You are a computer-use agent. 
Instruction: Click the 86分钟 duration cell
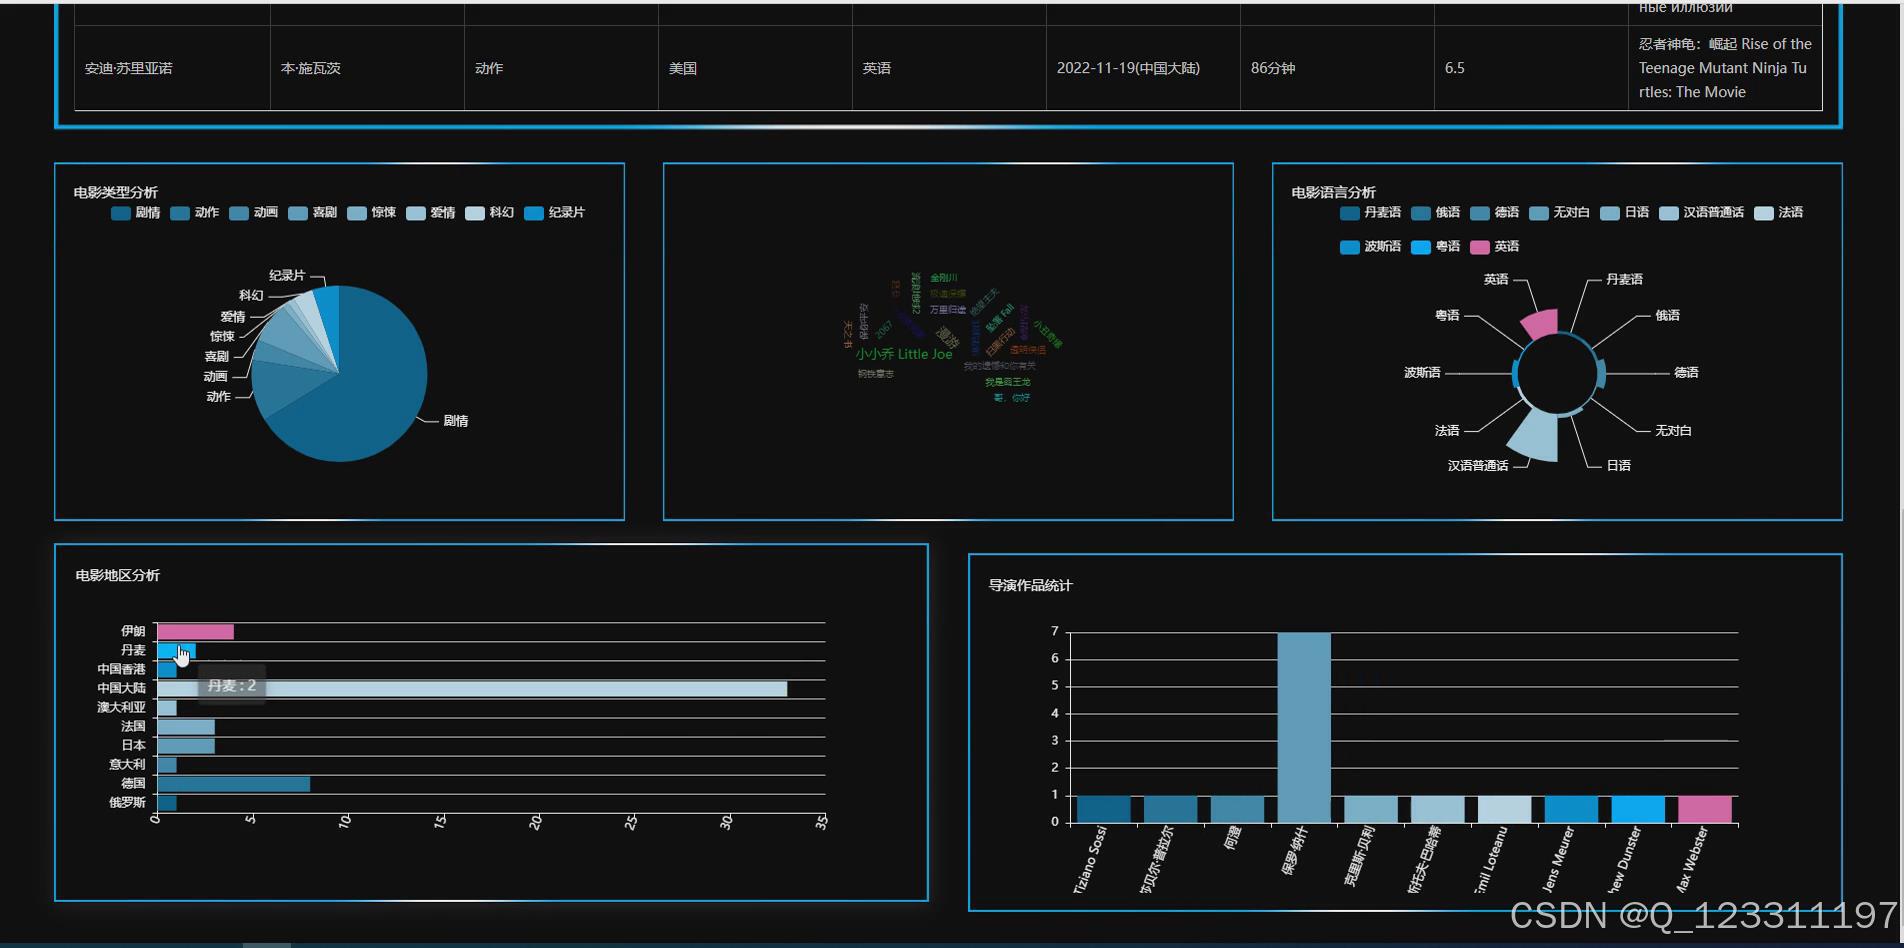[x=1337, y=68]
